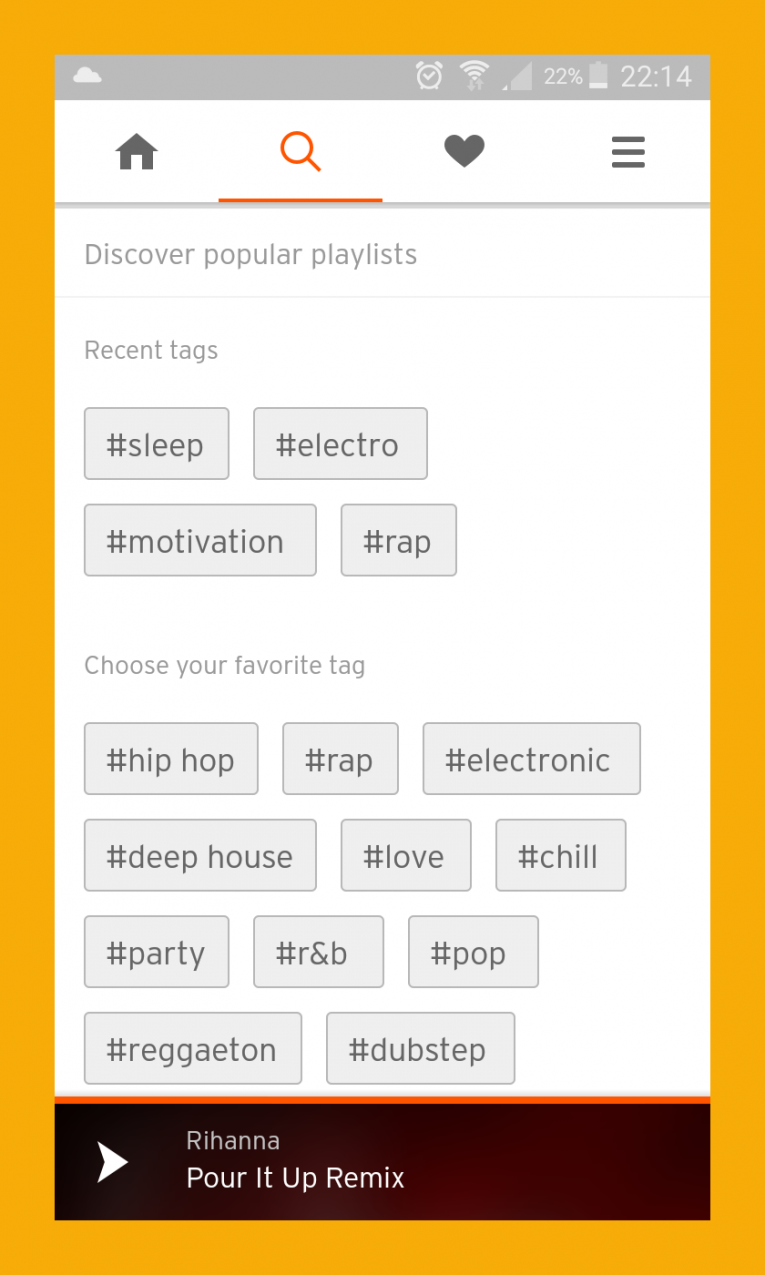The image size is (765, 1275).
Task: Play "Pour It Up Remix" by Rihanna
Action: [x=110, y=1162]
